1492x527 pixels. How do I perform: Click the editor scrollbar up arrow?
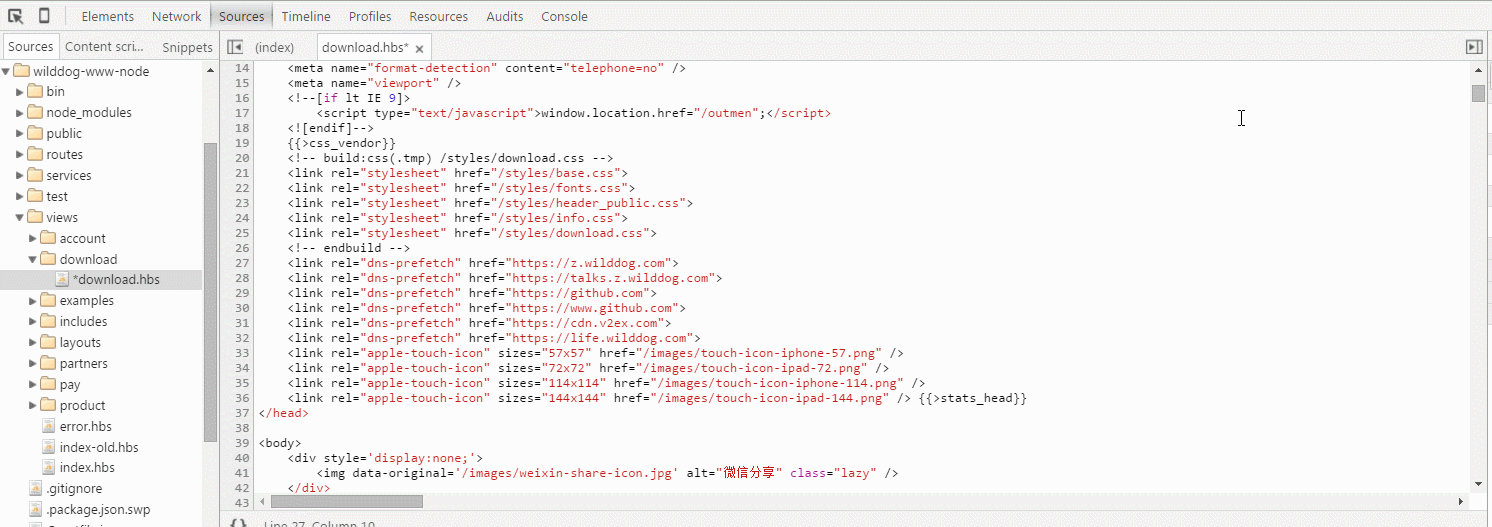[1478, 68]
